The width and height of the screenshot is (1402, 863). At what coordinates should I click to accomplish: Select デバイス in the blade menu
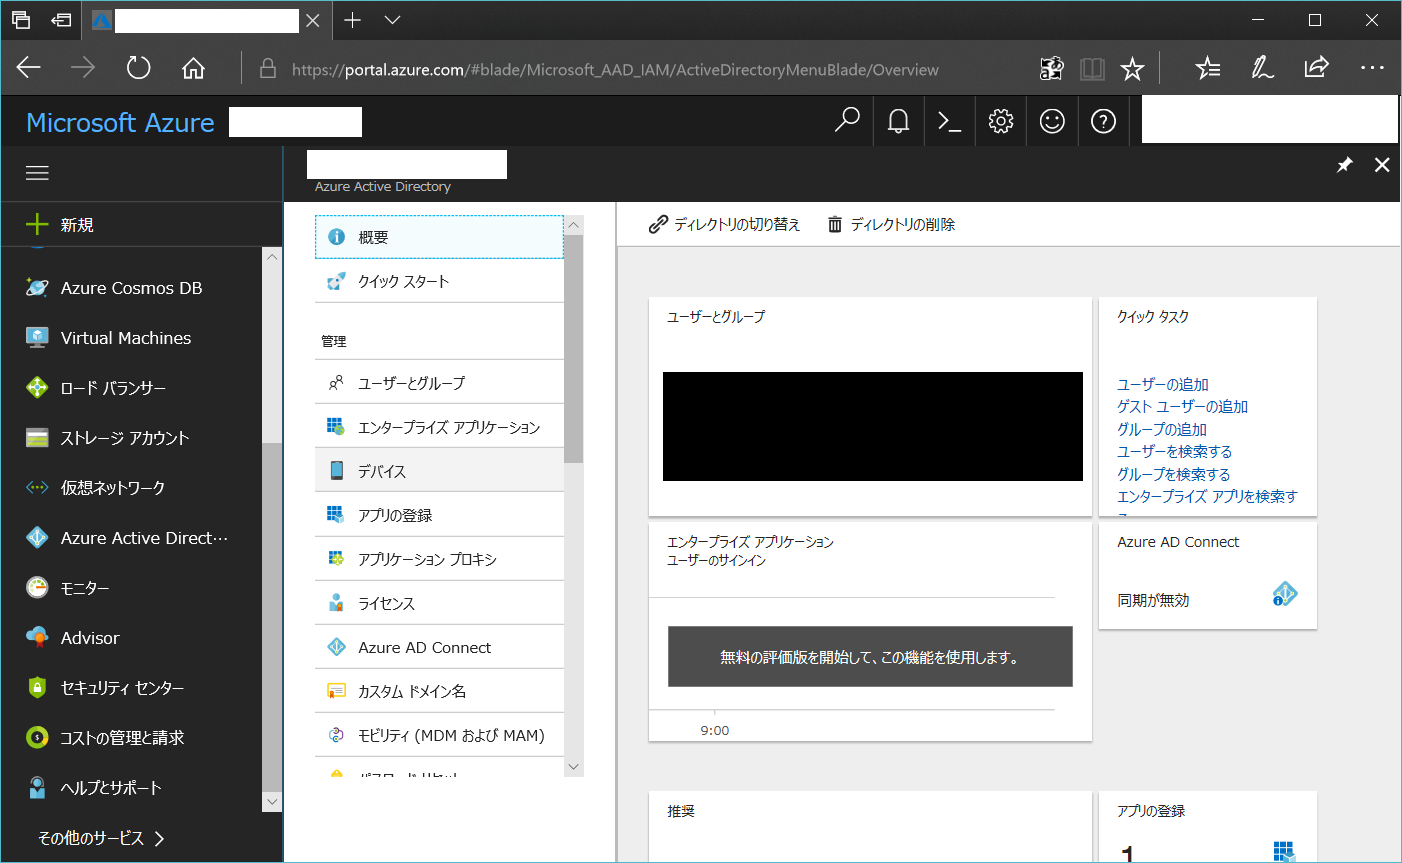tap(439, 471)
